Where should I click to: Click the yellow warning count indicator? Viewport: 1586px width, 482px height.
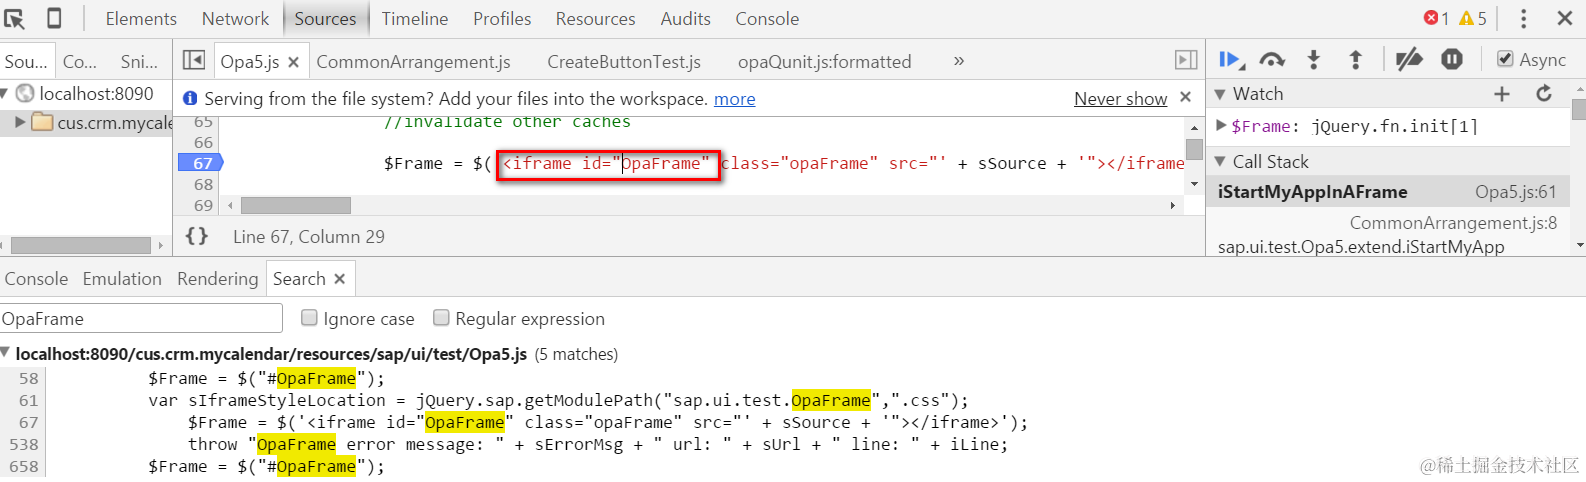pyautogui.click(x=1473, y=18)
